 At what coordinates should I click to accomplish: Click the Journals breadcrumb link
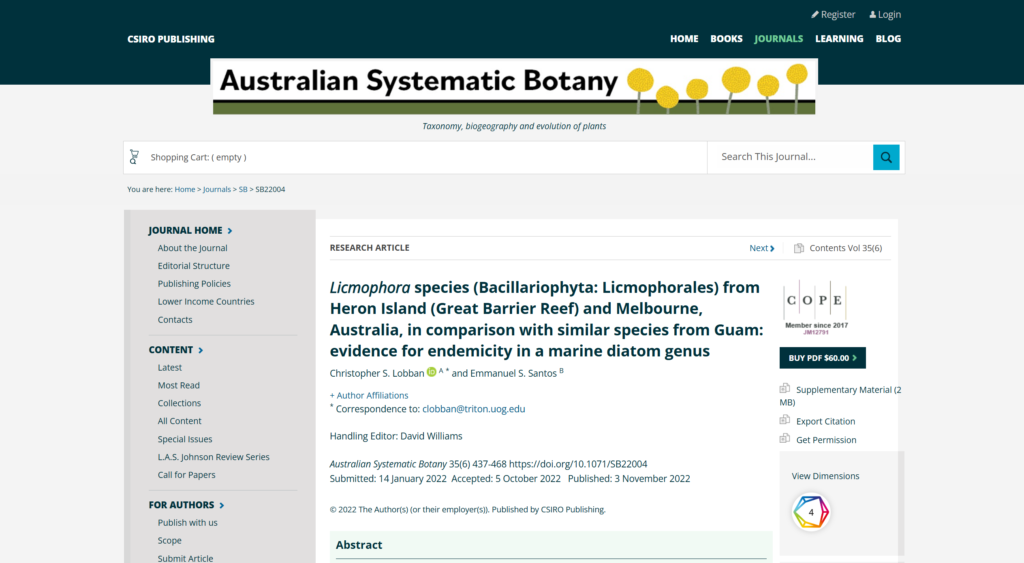(217, 189)
